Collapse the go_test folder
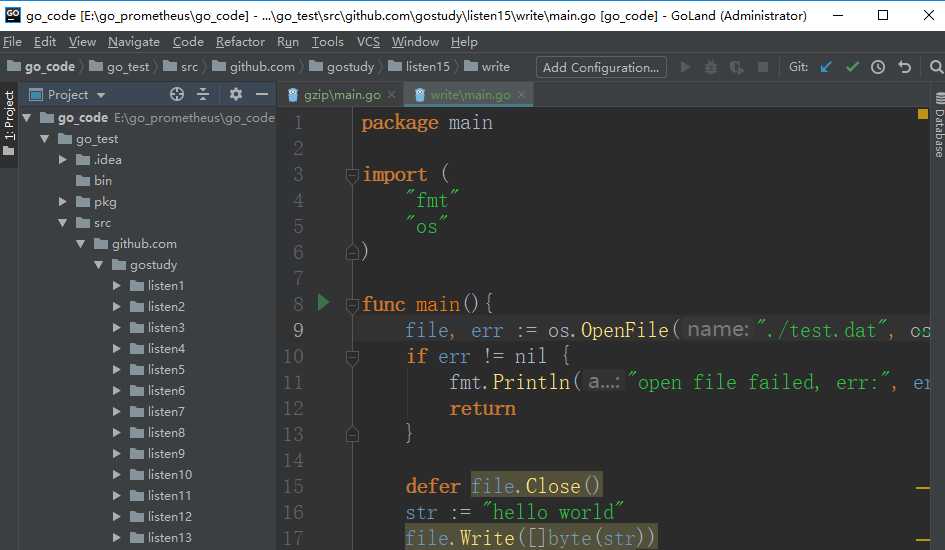The height and width of the screenshot is (550, 945). tap(45, 139)
